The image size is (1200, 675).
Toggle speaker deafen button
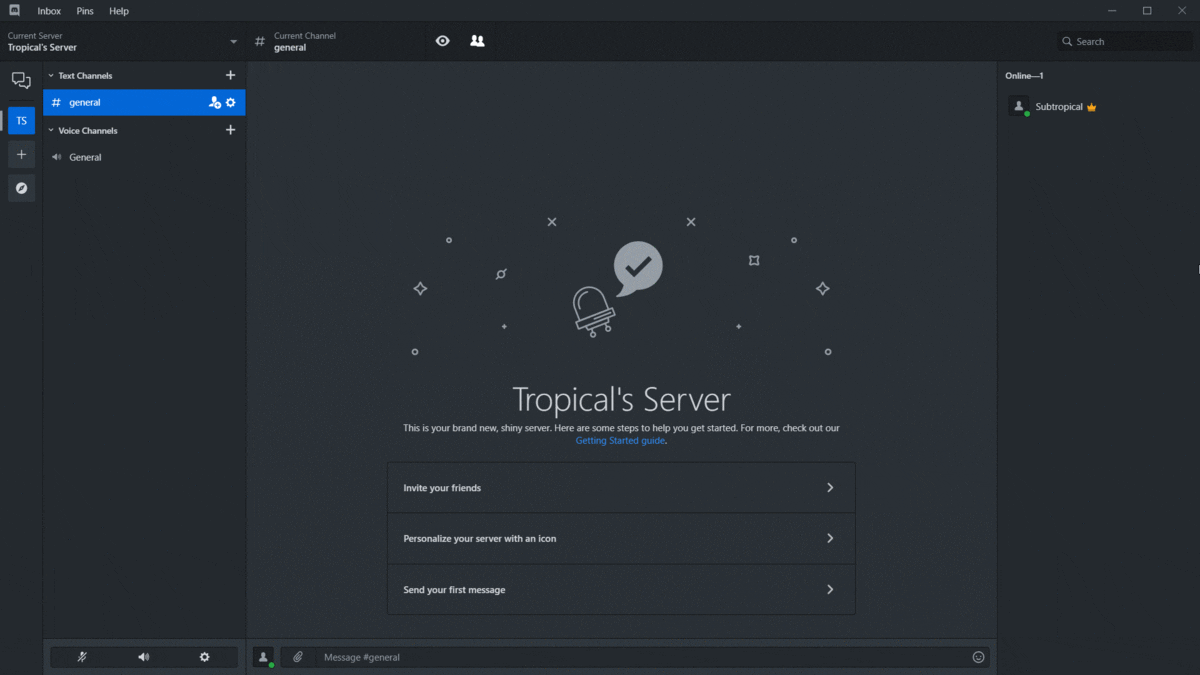coord(144,657)
